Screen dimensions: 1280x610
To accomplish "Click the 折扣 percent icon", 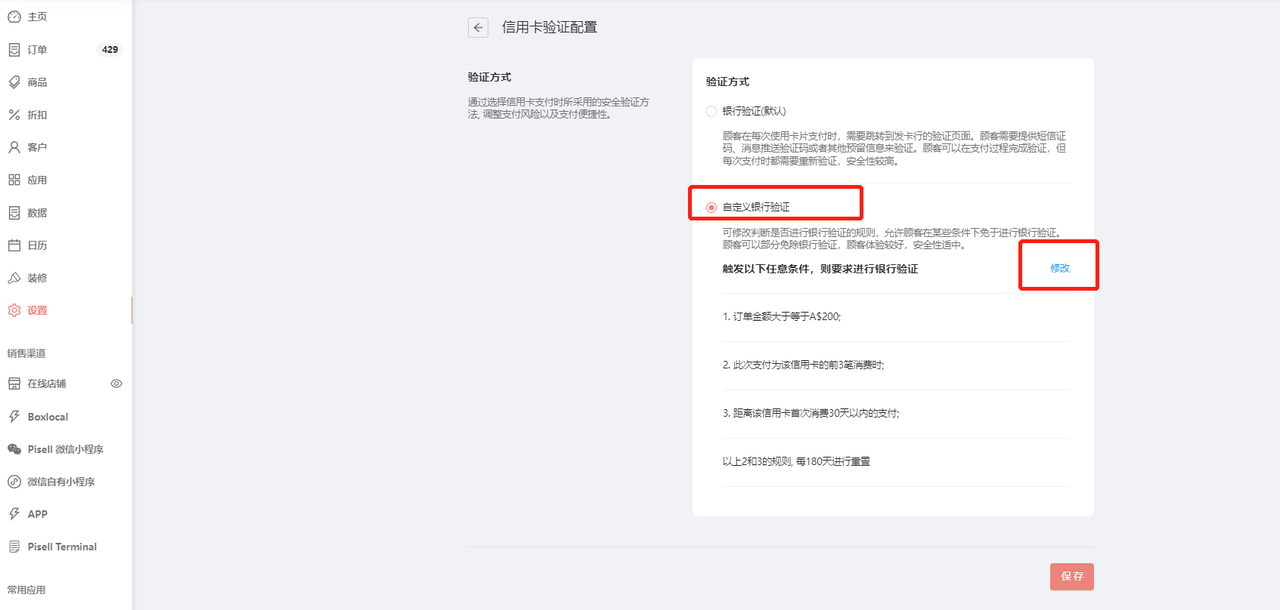I will (14, 115).
